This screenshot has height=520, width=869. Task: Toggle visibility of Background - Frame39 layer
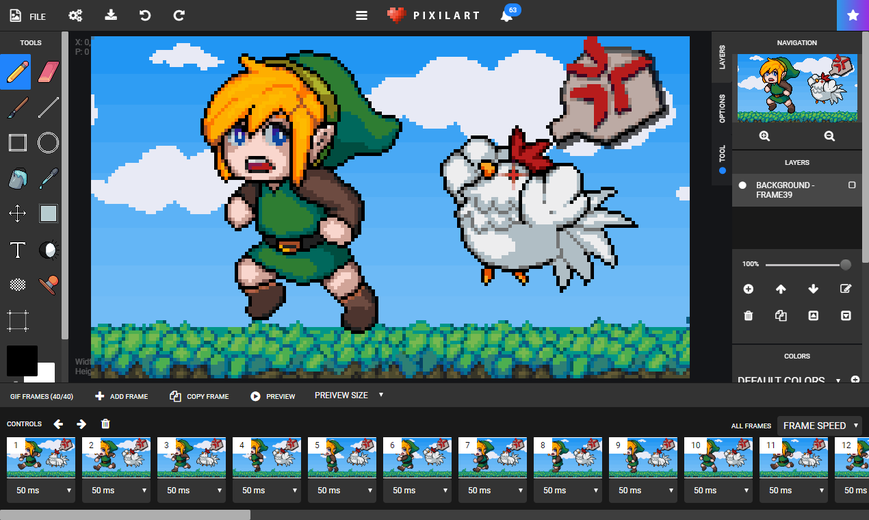743,185
